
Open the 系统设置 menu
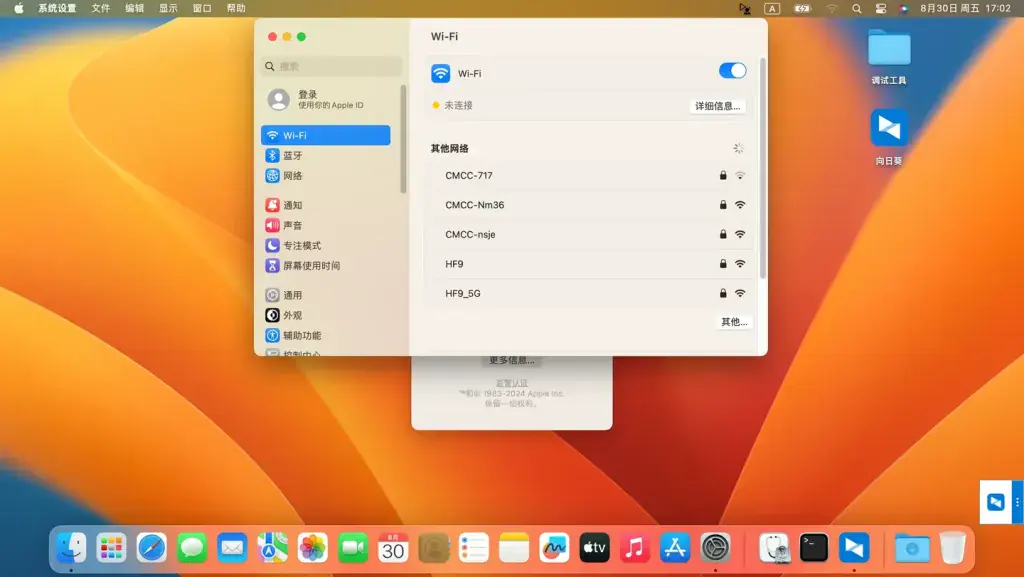pyautogui.click(x=57, y=8)
